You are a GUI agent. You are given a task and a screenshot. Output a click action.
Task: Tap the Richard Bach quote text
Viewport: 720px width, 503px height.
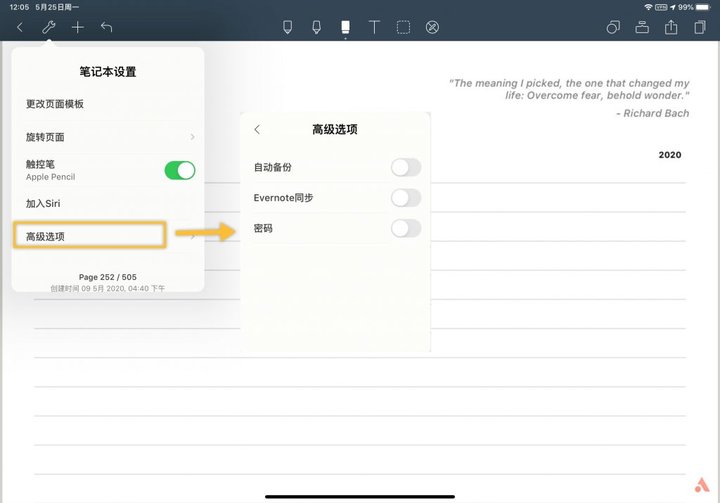pyautogui.click(x=569, y=98)
